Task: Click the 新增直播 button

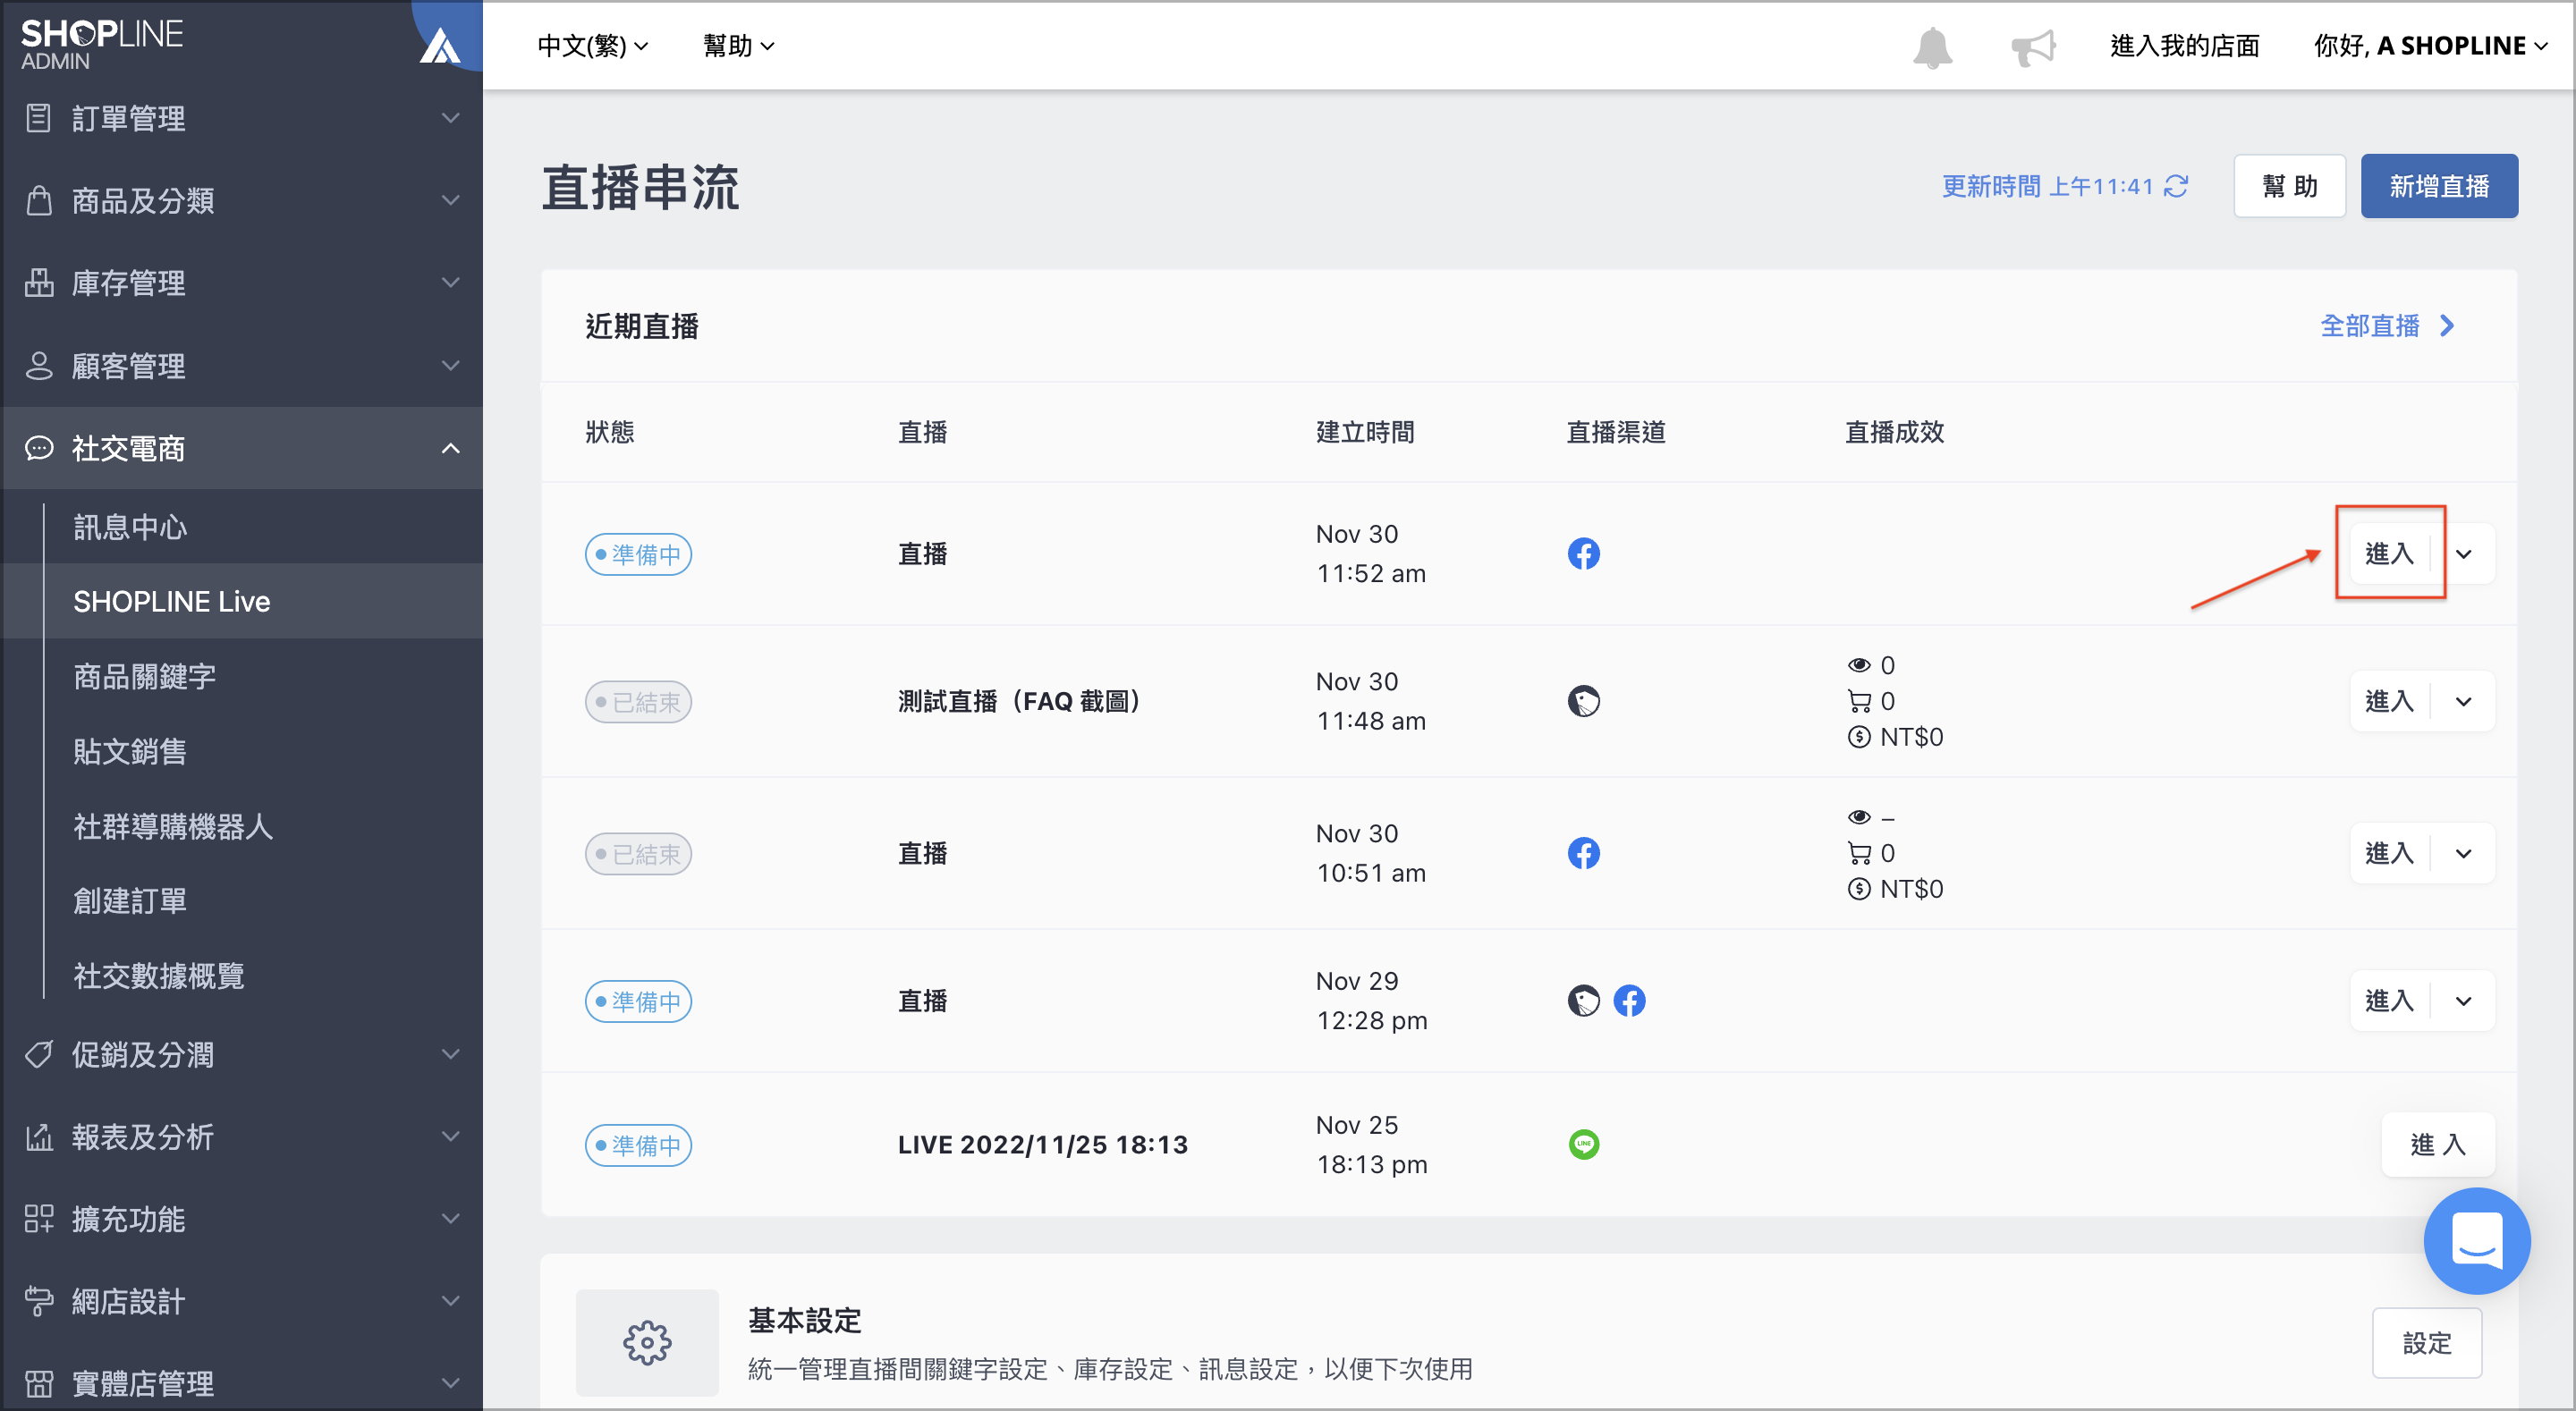Action: [x=2438, y=186]
